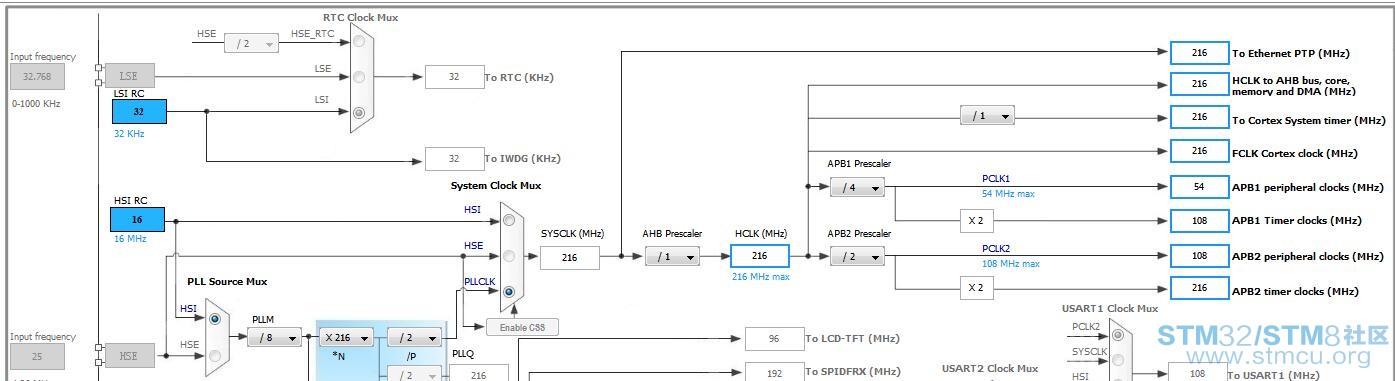Click the To IWDG (KHz) 32 field

454,158
